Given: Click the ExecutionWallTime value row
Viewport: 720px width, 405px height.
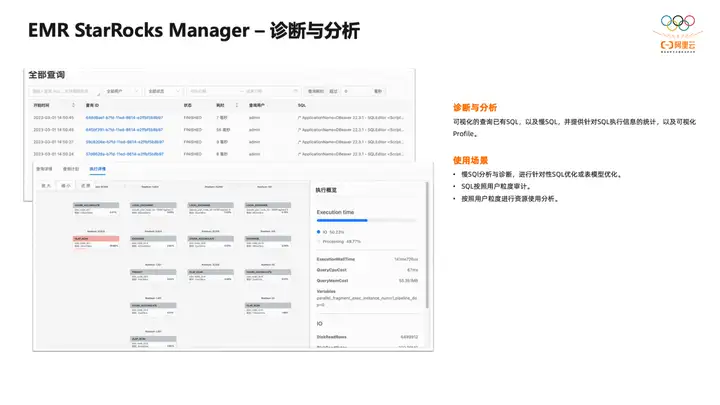Looking at the screenshot, I should click(x=367, y=259).
